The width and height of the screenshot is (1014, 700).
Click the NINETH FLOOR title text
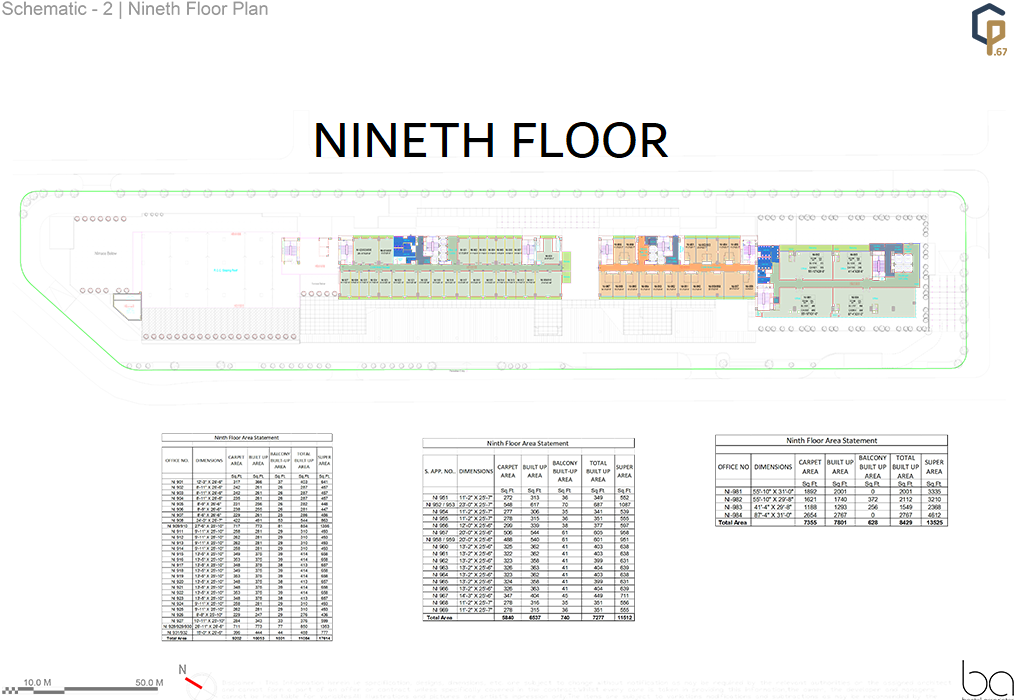click(x=490, y=141)
